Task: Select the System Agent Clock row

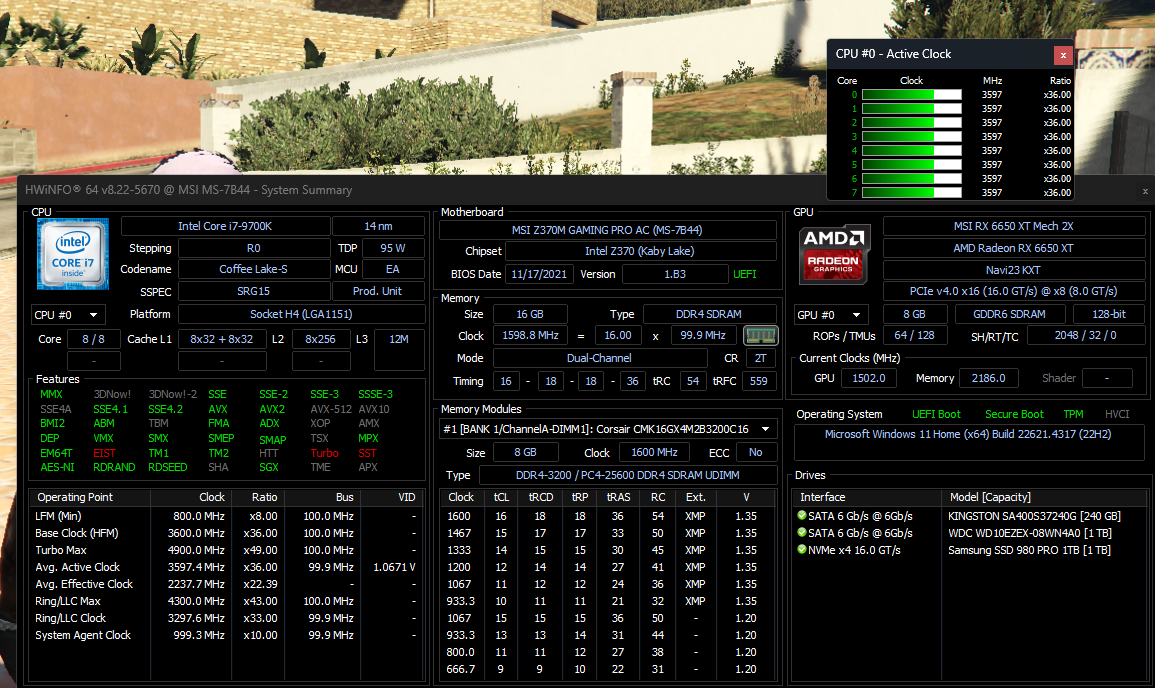Action: [x=225, y=635]
